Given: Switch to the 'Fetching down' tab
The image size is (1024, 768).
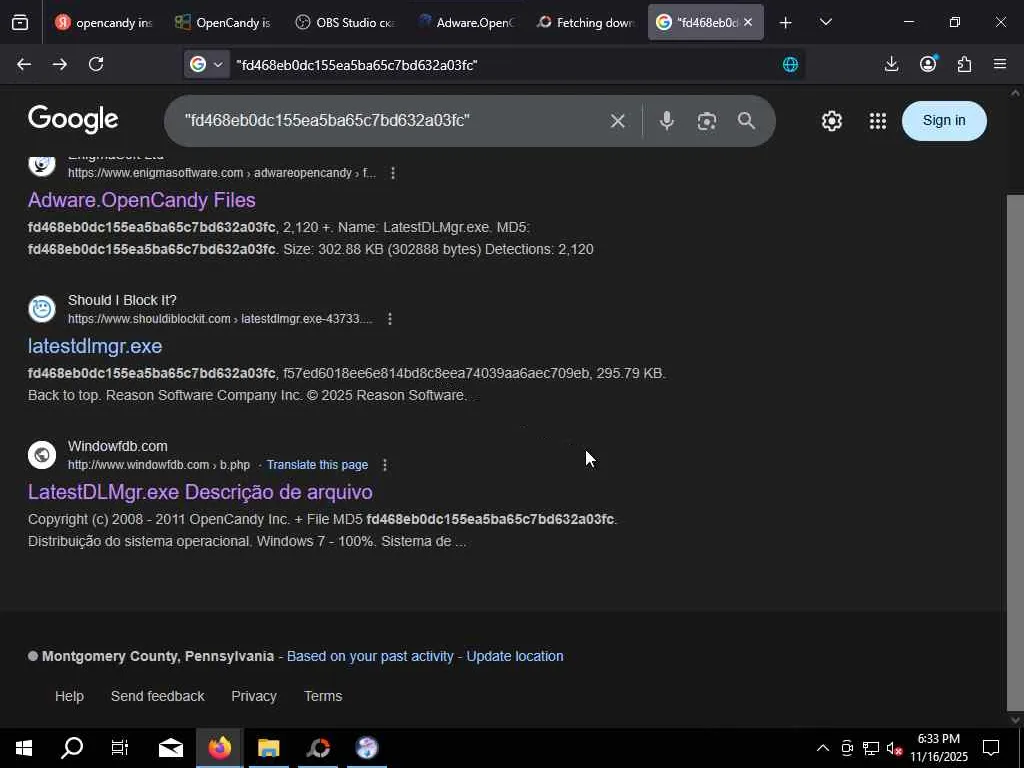Looking at the screenshot, I should [x=584, y=23].
